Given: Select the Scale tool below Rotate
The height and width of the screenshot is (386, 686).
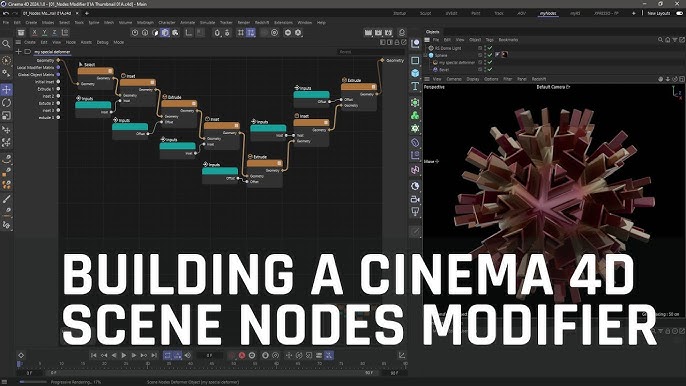Looking at the screenshot, I should [7, 116].
